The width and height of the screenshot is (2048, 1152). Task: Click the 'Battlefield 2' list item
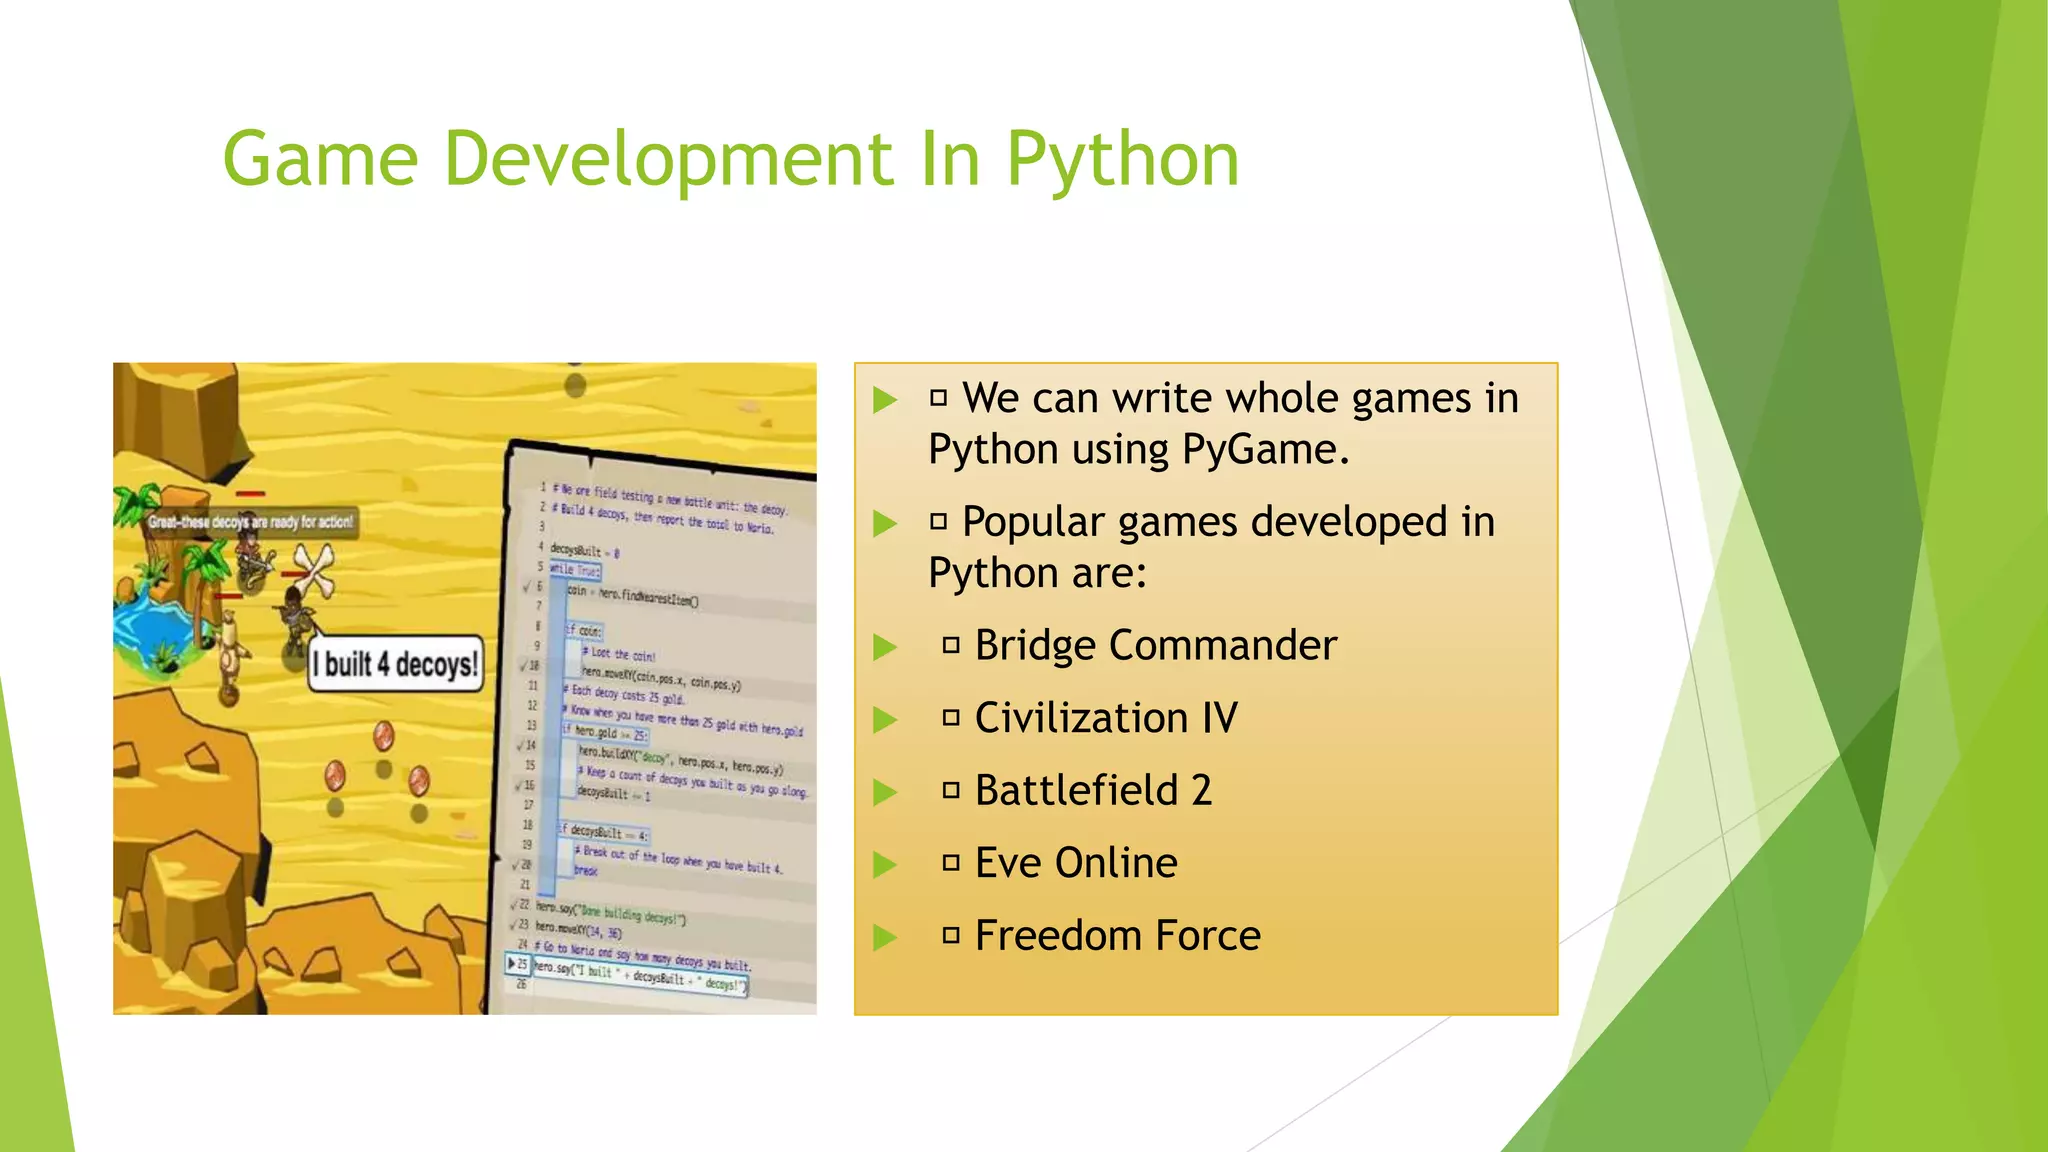[x=1093, y=790]
